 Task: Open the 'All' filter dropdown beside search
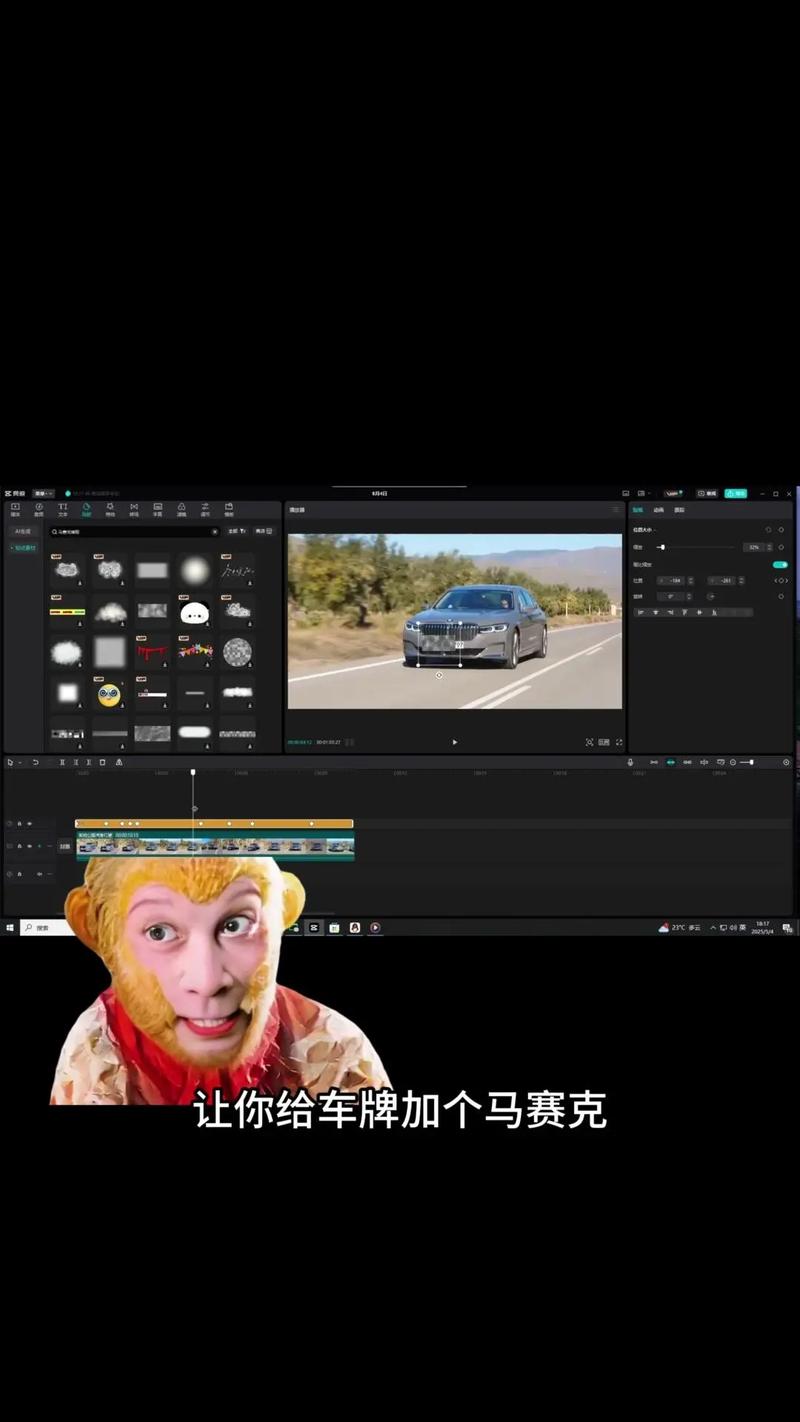pyautogui.click(x=237, y=531)
